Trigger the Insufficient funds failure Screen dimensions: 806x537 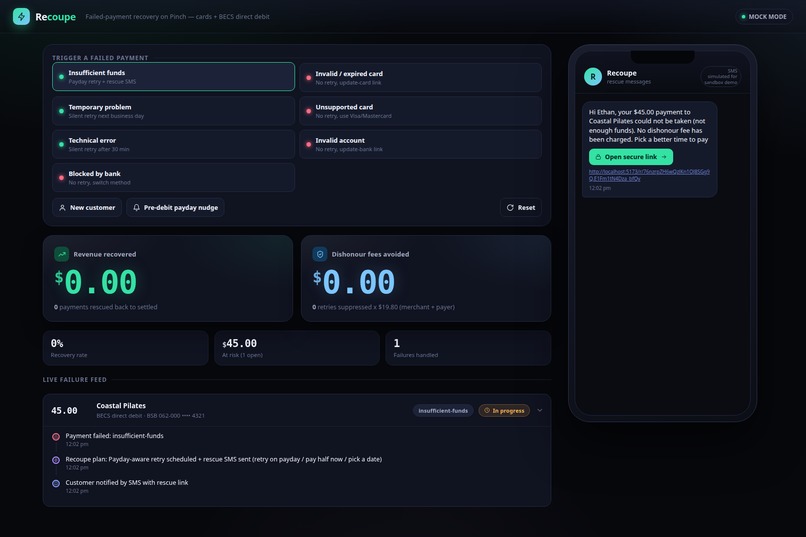(x=173, y=77)
